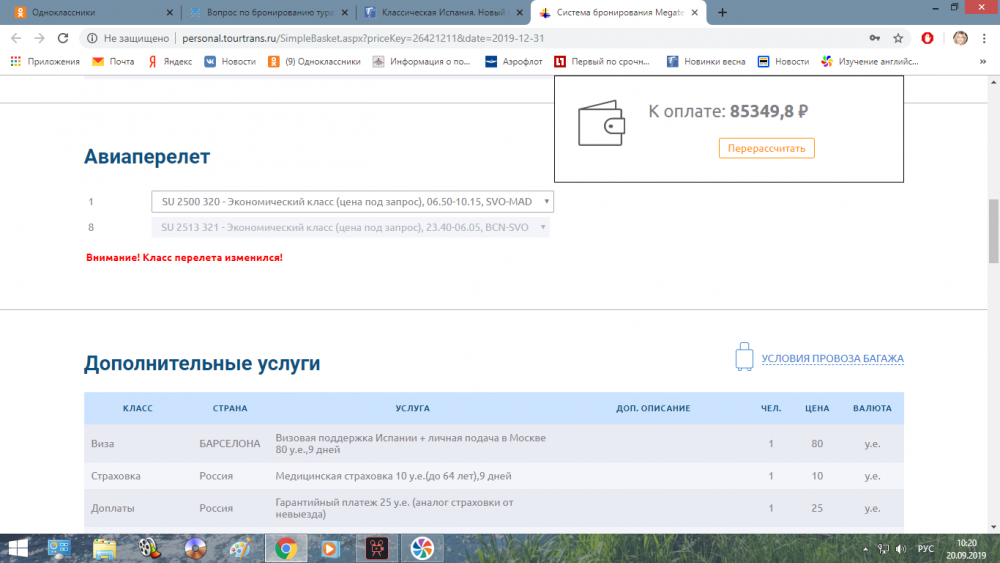Viewport: 1000px width, 563px height.
Task: Click the red Opera extension icon
Action: pyautogui.click(x=928, y=38)
